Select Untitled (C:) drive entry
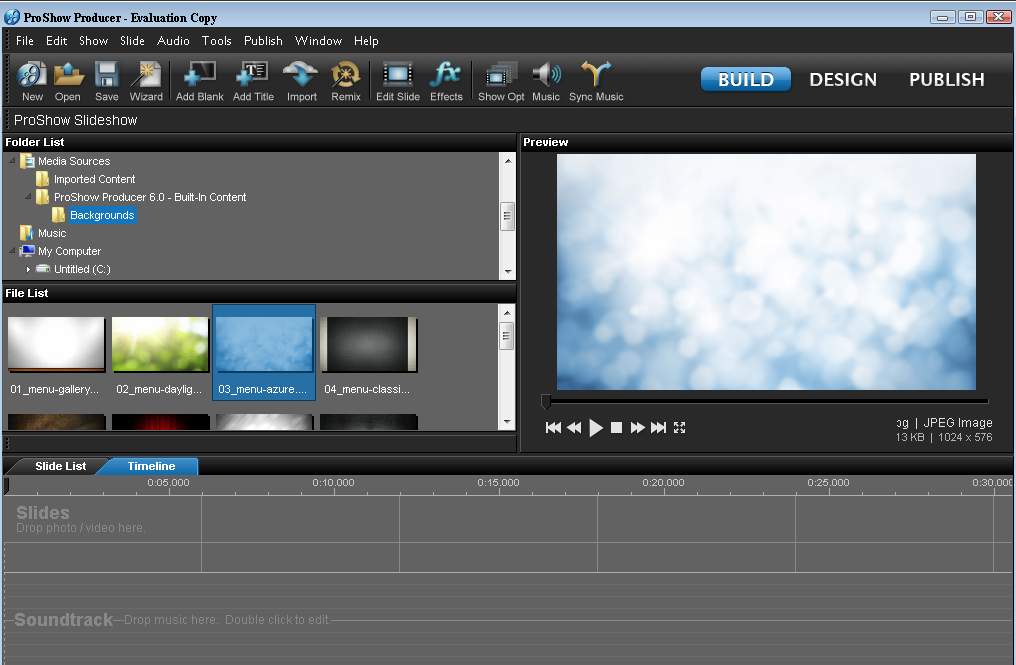 pos(82,269)
